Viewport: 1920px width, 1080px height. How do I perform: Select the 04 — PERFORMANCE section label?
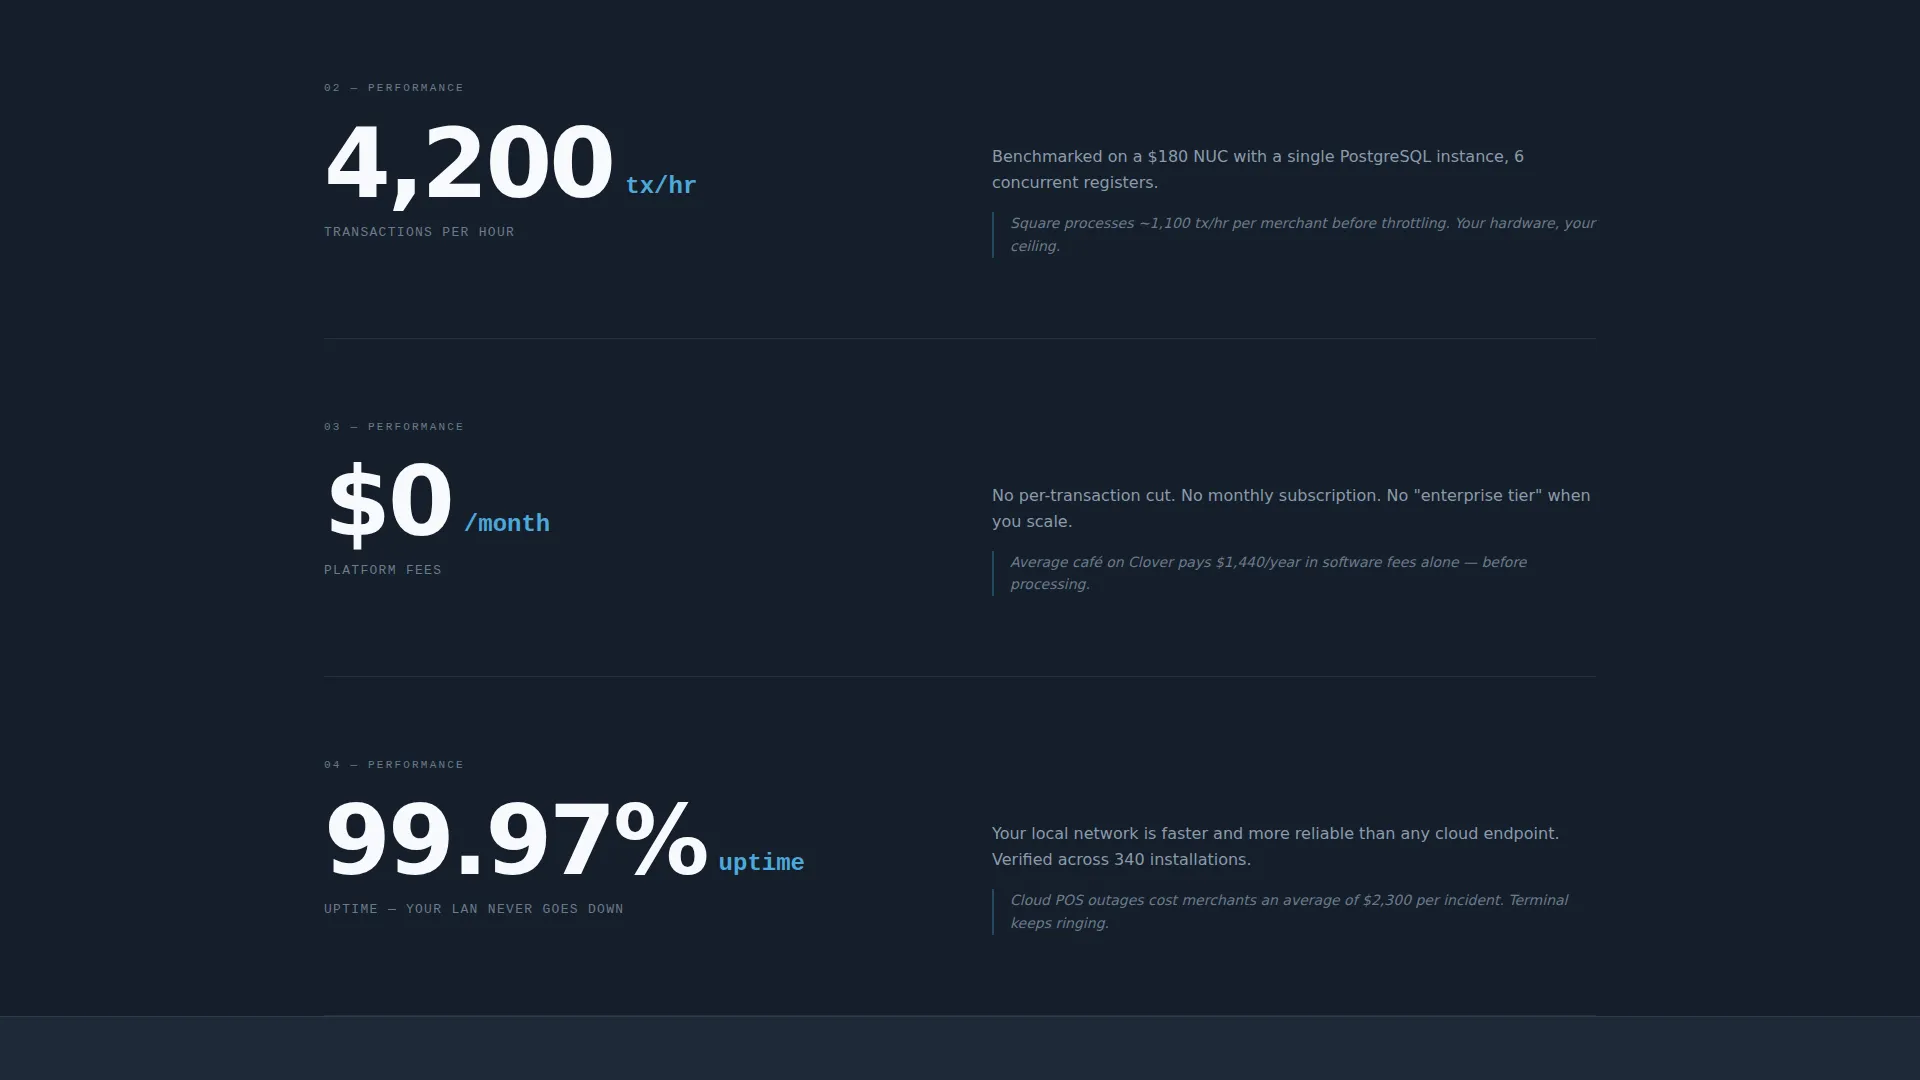tap(394, 765)
